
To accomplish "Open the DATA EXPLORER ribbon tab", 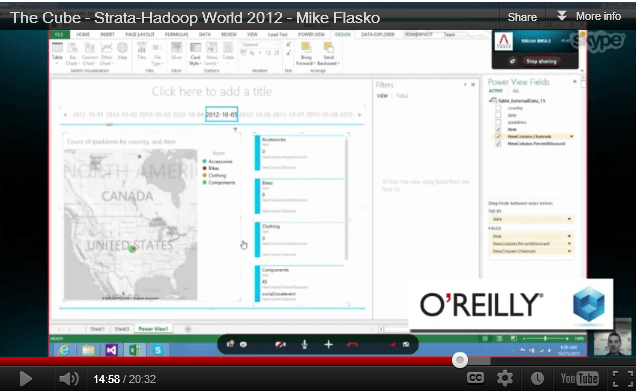I will coord(378,34).
